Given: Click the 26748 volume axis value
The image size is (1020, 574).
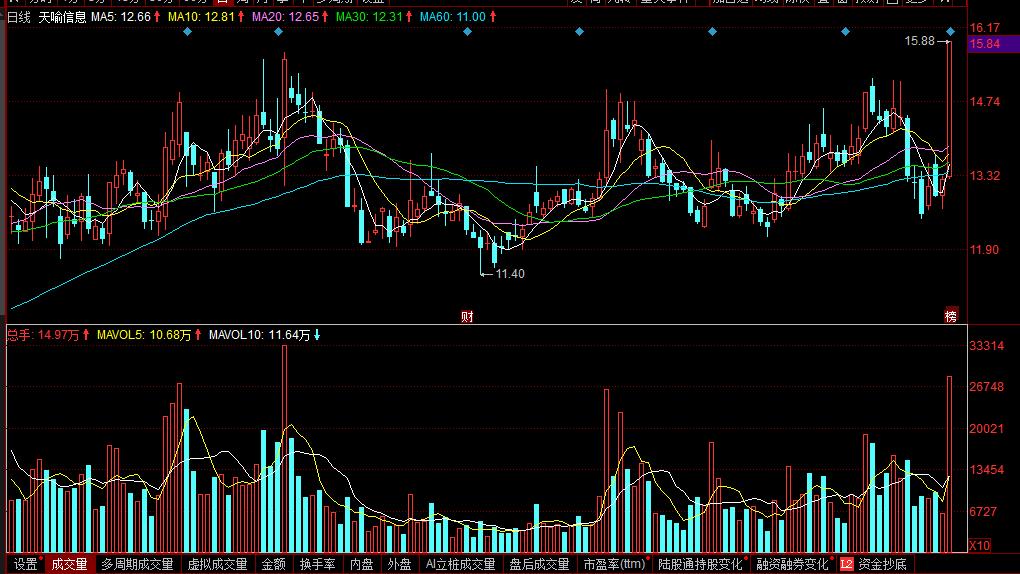Looking at the screenshot, I should (986, 387).
